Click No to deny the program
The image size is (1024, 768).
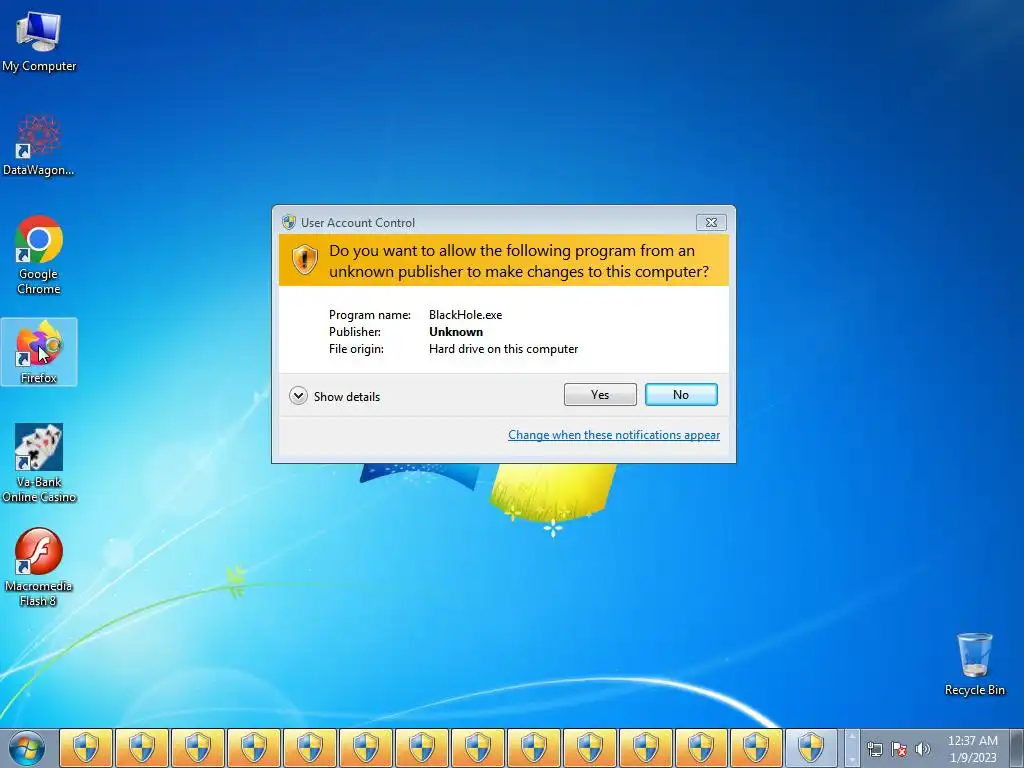tap(681, 394)
